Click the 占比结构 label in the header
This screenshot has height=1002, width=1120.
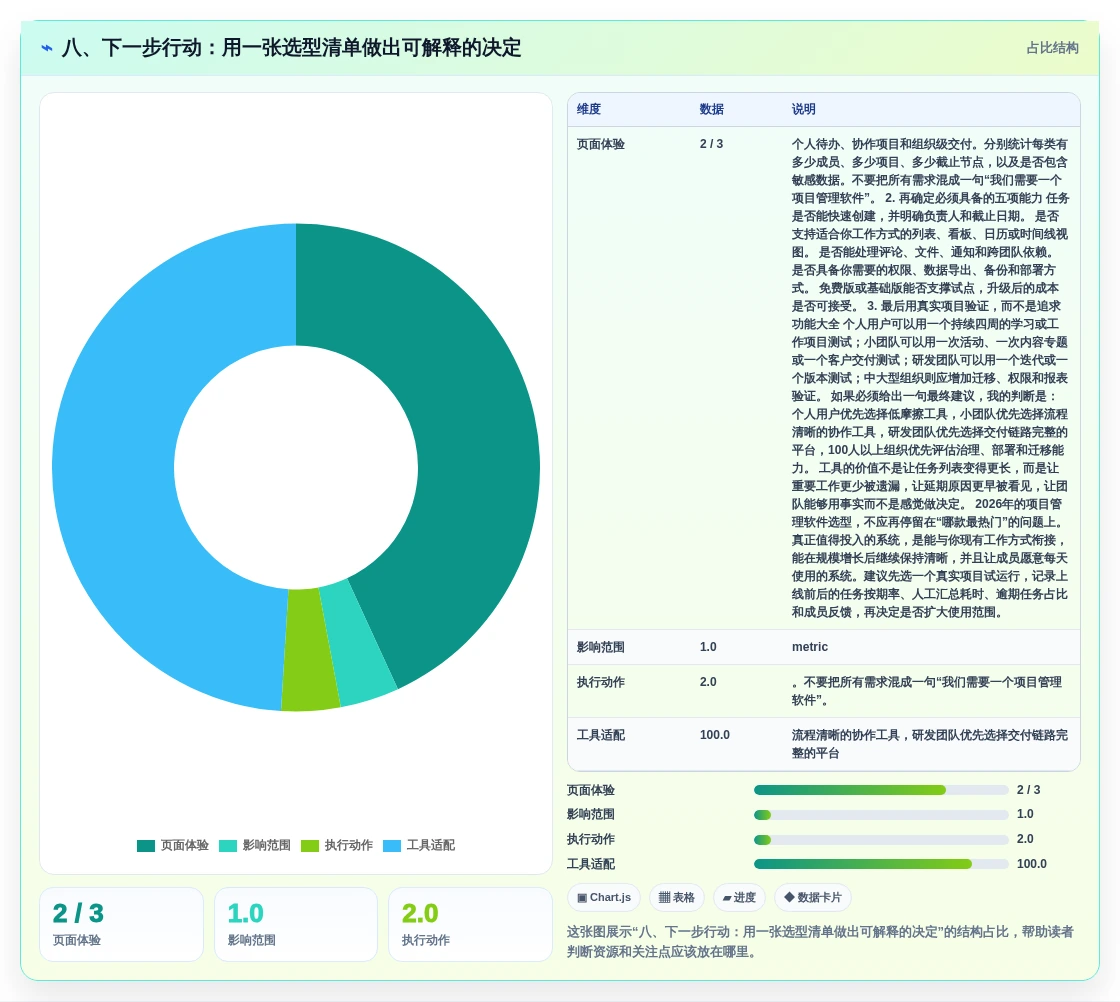click(x=1052, y=48)
